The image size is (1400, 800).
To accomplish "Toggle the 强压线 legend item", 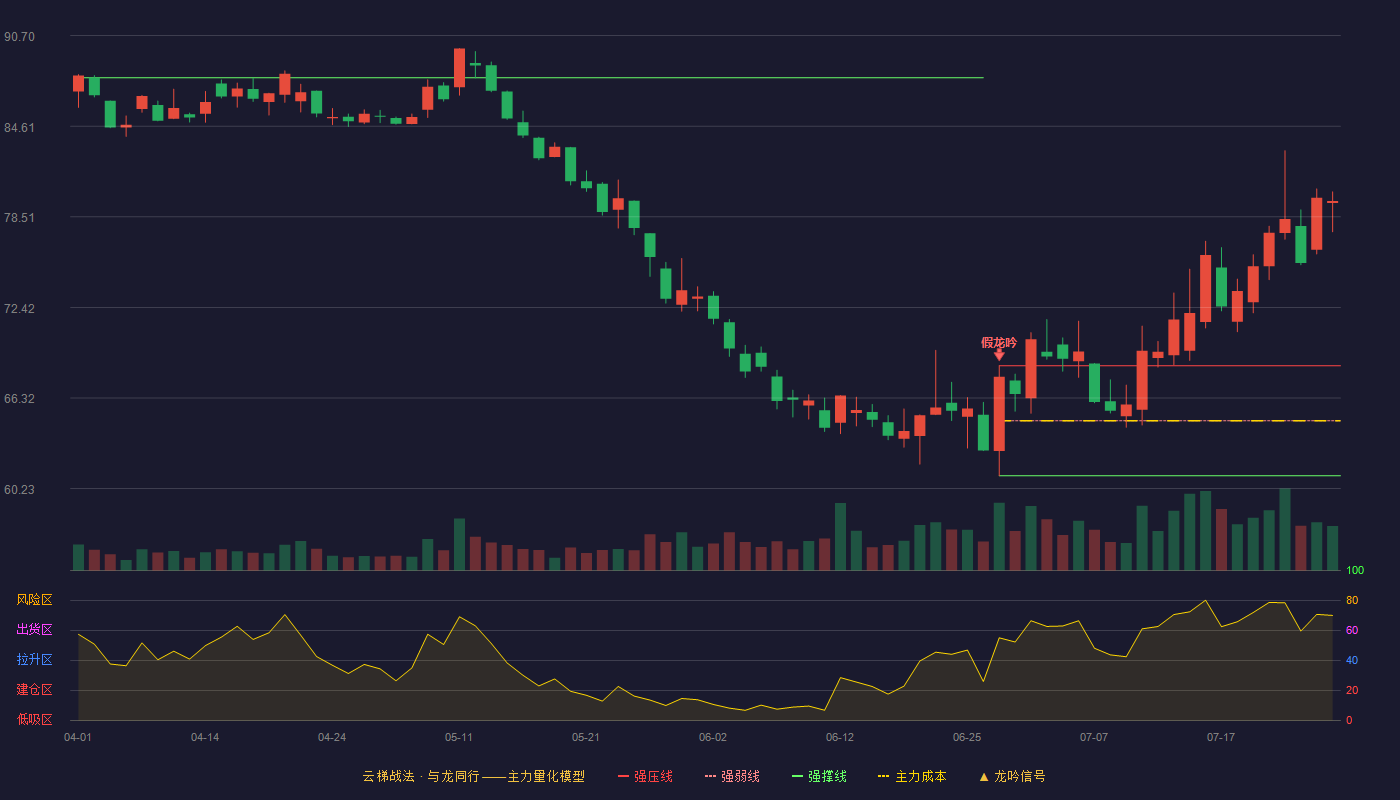I will pyautogui.click(x=645, y=776).
